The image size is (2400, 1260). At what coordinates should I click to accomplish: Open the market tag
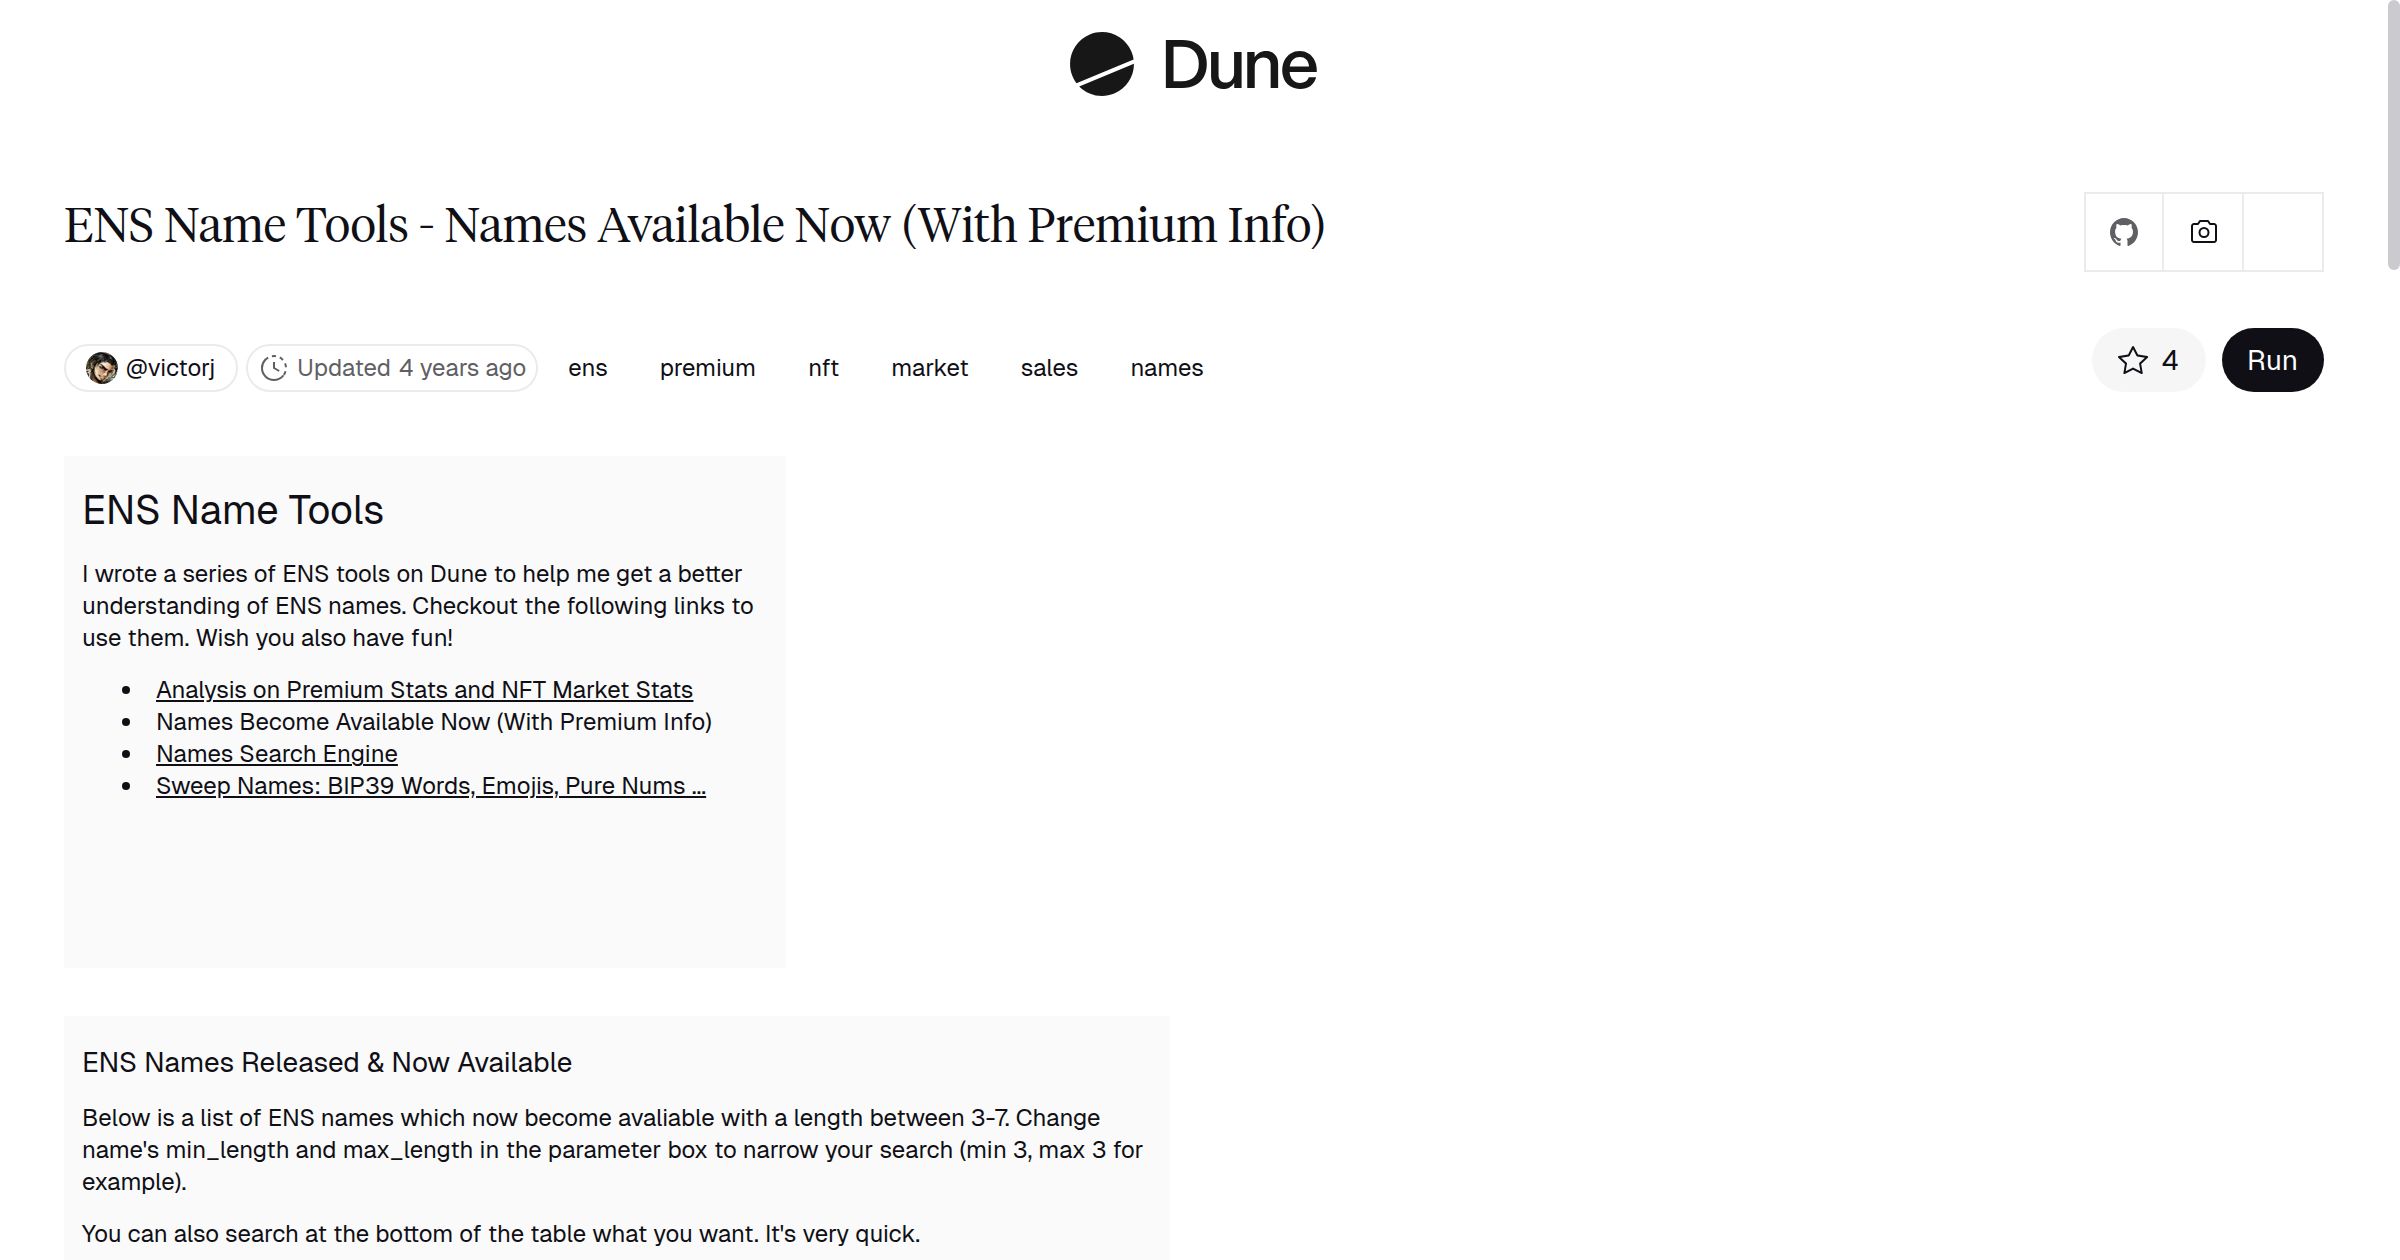tap(929, 368)
